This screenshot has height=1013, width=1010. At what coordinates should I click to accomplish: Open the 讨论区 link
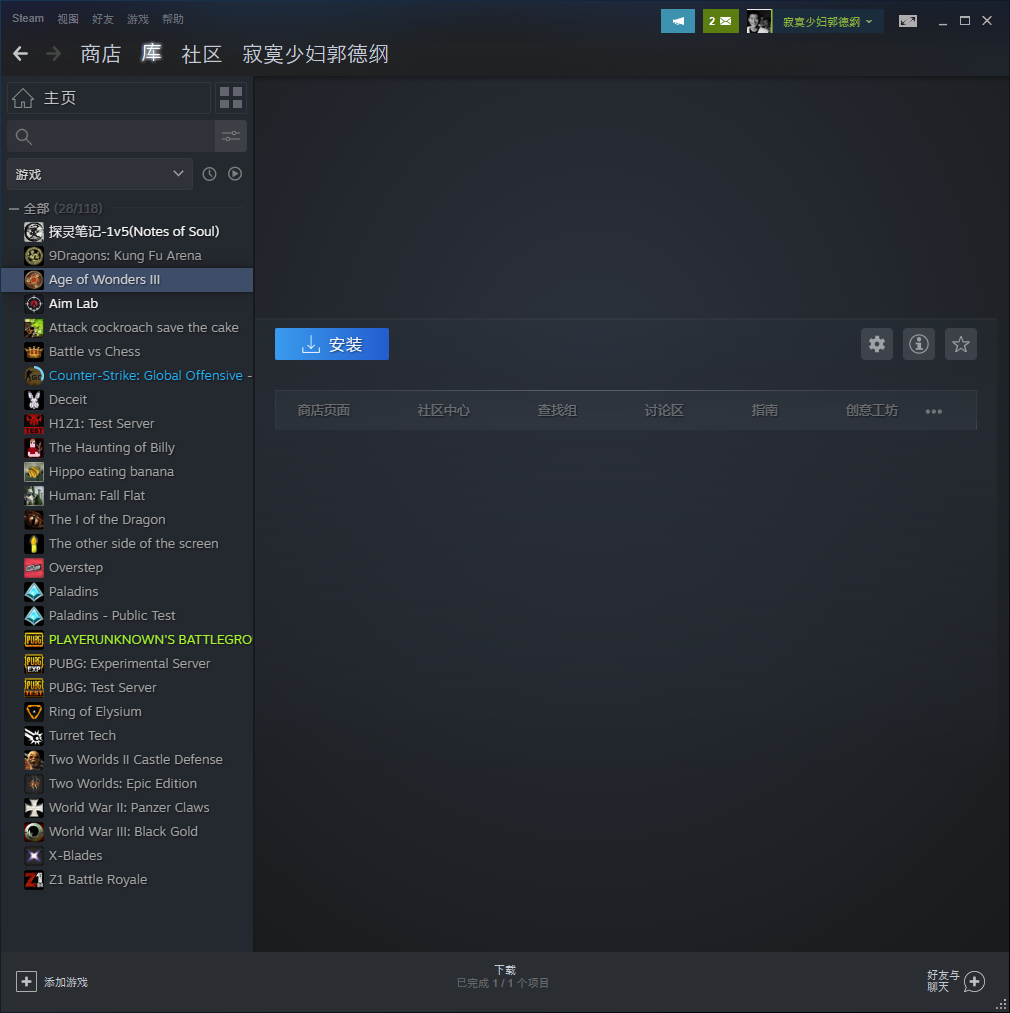click(664, 410)
